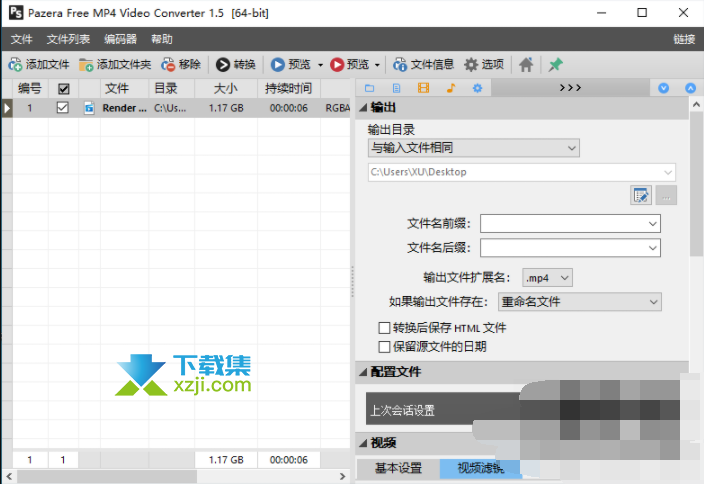Image resolution: width=704 pixels, height=484 pixels.
Task: Click the browse '...' directory button
Action: (x=666, y=195)
